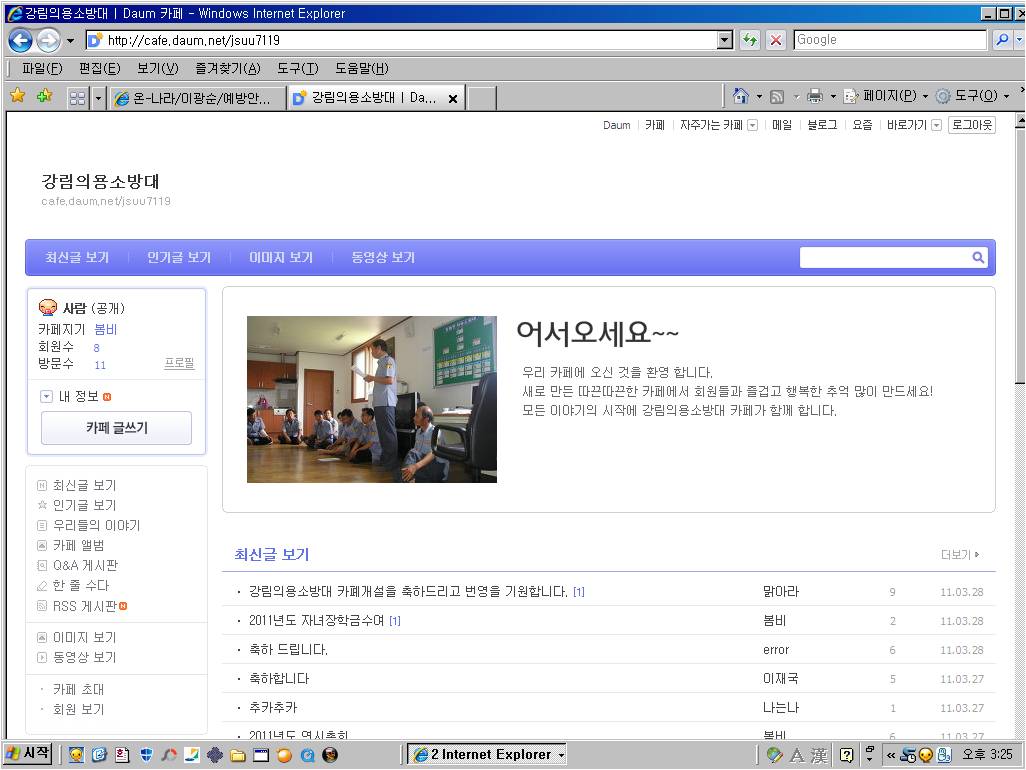Click the Print icon in command bar
Viewport: 1026px width, 770px height.
(814, 96)
